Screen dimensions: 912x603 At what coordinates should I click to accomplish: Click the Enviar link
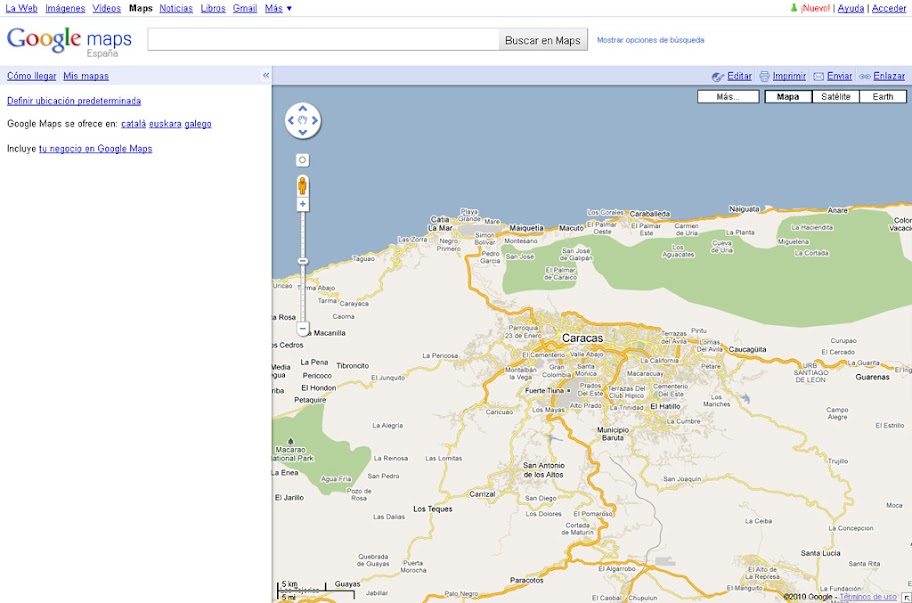coord(840,76)
